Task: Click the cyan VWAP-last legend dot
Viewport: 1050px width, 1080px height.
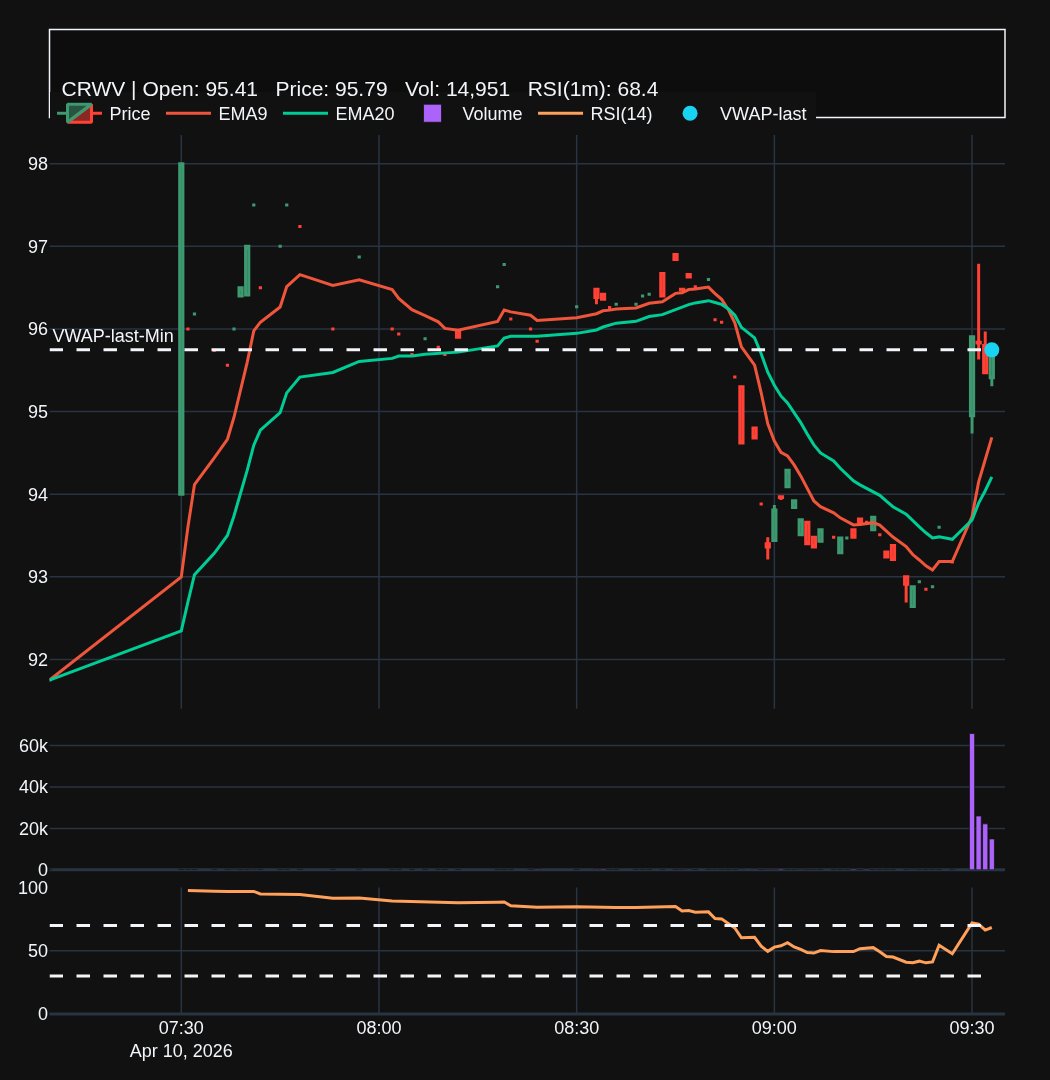Action: [690, 114]
